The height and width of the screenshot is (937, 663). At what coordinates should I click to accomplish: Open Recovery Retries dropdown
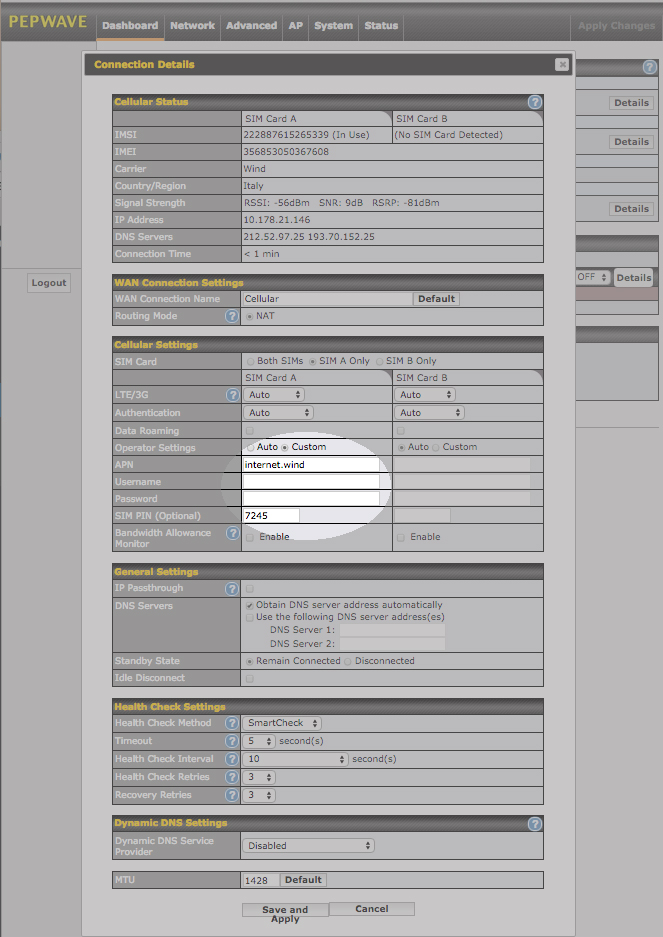coord(258,795)
